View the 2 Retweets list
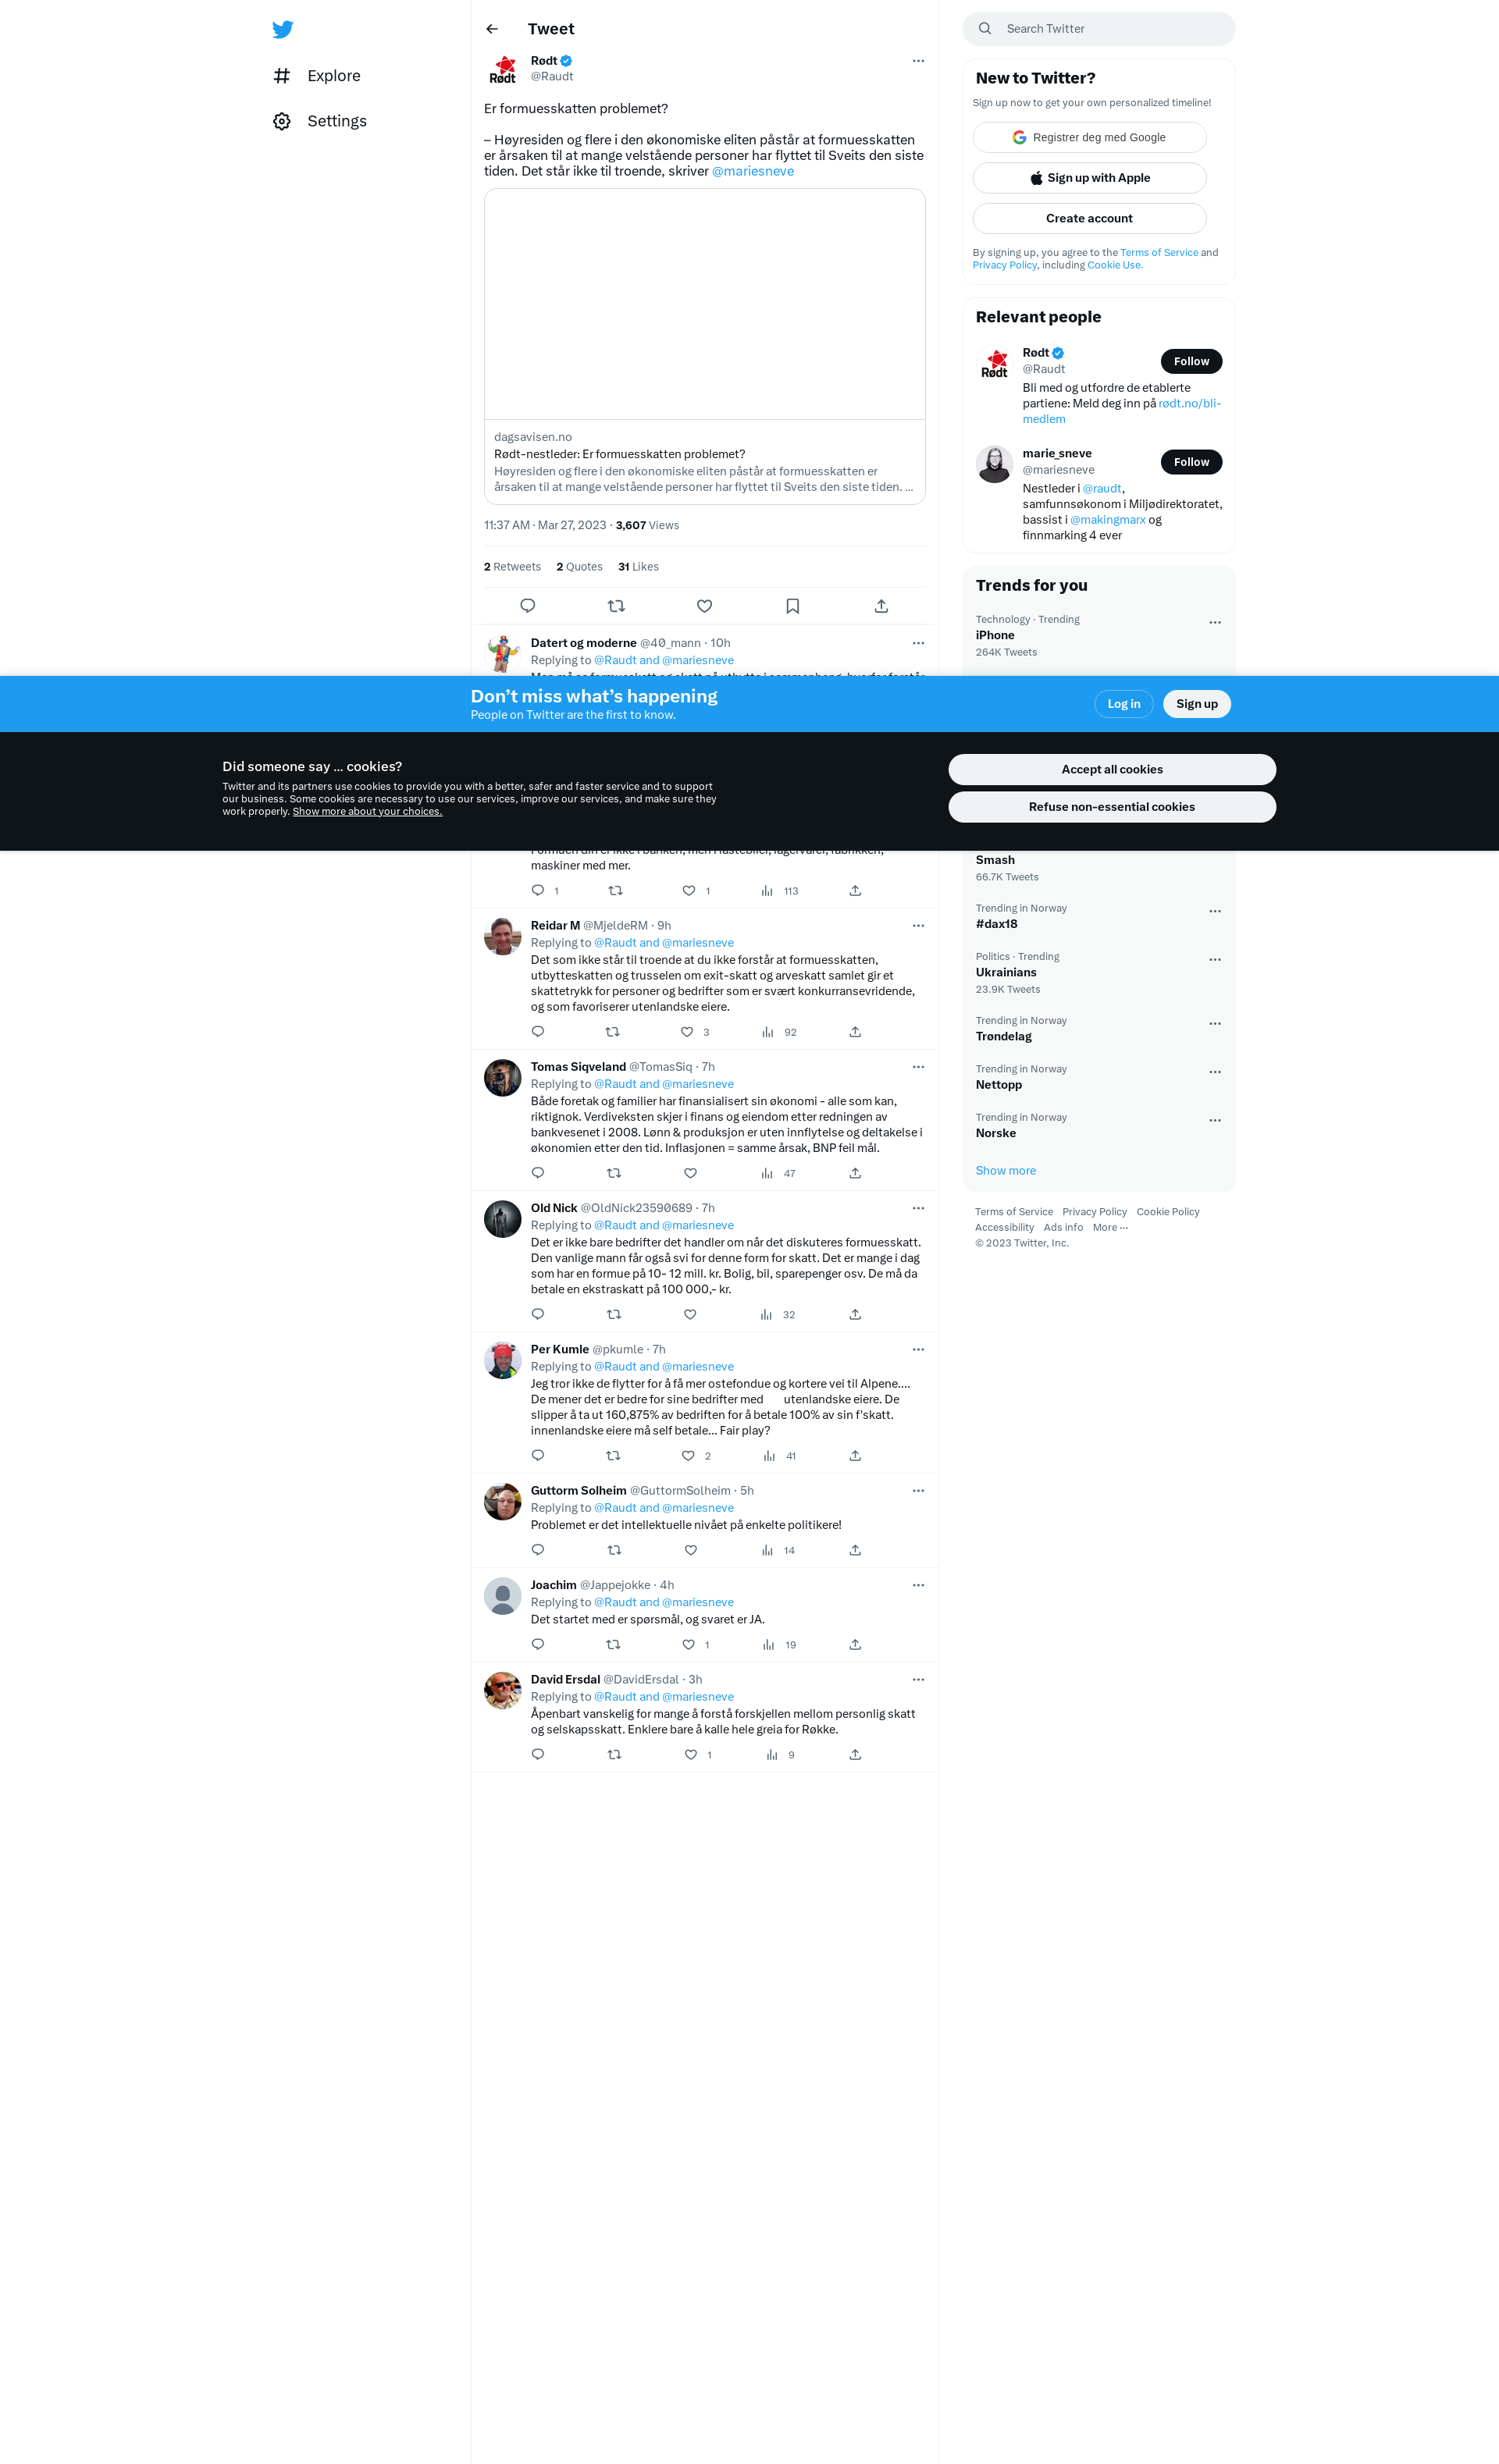1499x2464 pixels. [x=512, y=567]
